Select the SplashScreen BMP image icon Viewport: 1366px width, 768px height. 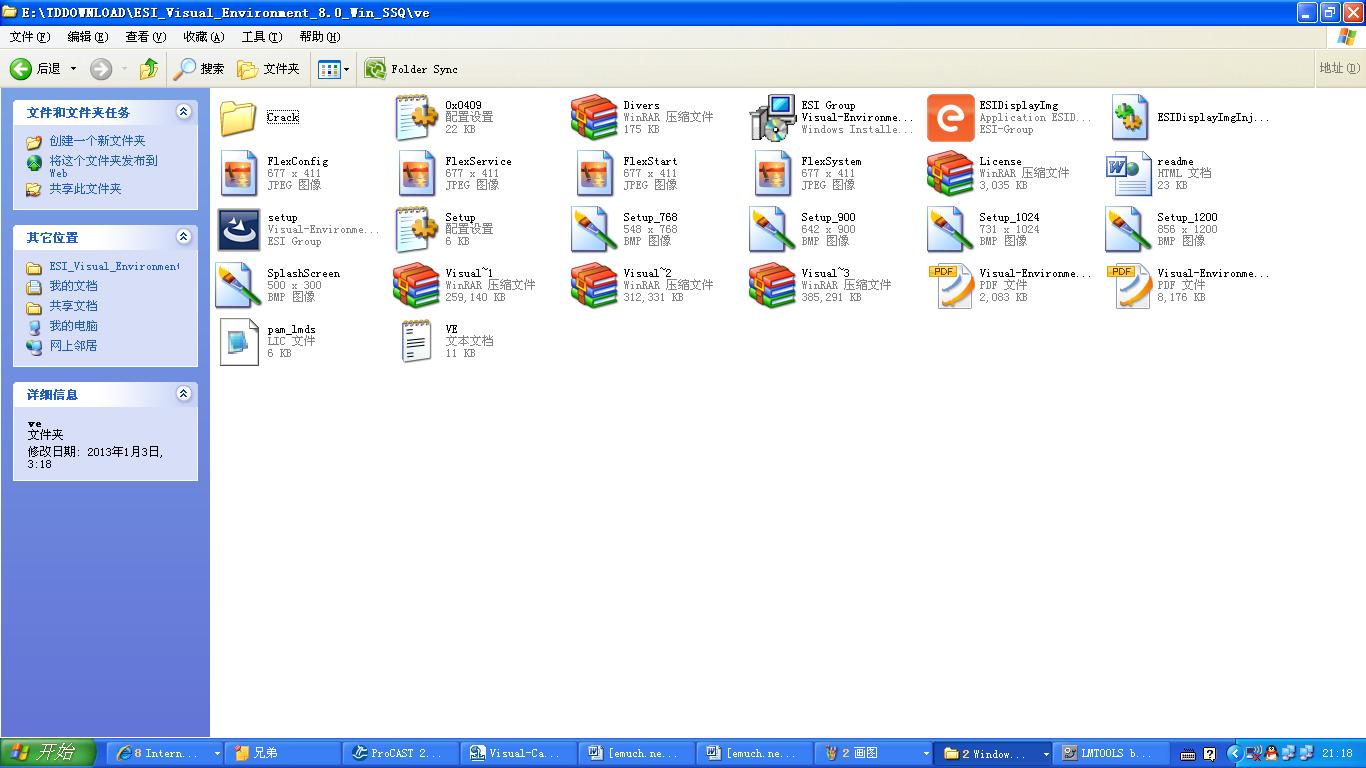(x=238, y=286)
